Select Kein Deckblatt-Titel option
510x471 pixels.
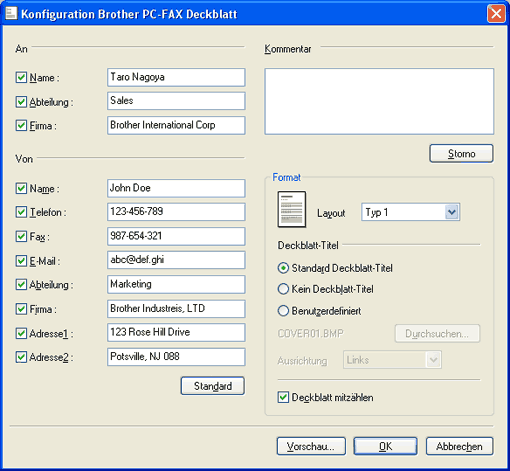click(283, 289)
